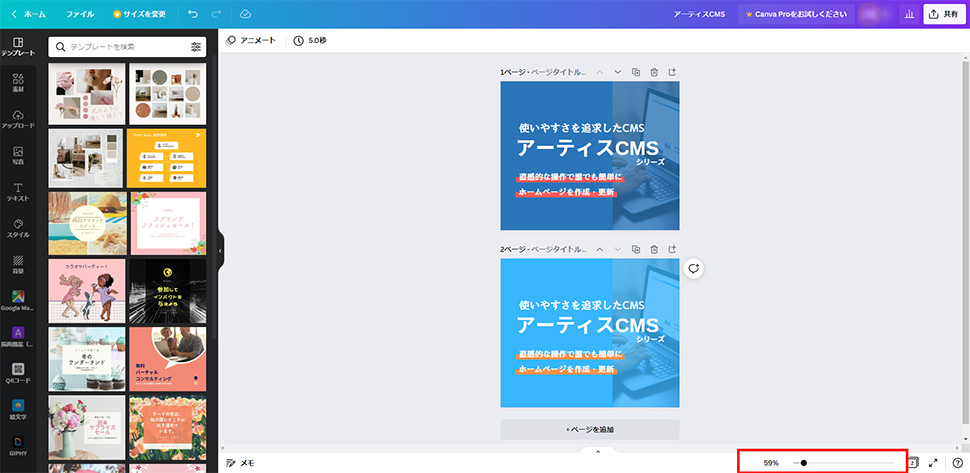
Task: Open the GIPHY app
Action: click(18, 446)
